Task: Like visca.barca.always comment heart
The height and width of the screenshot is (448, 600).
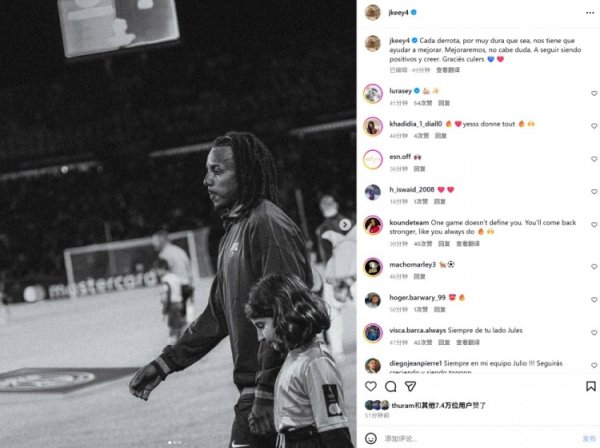Action: 594,333
